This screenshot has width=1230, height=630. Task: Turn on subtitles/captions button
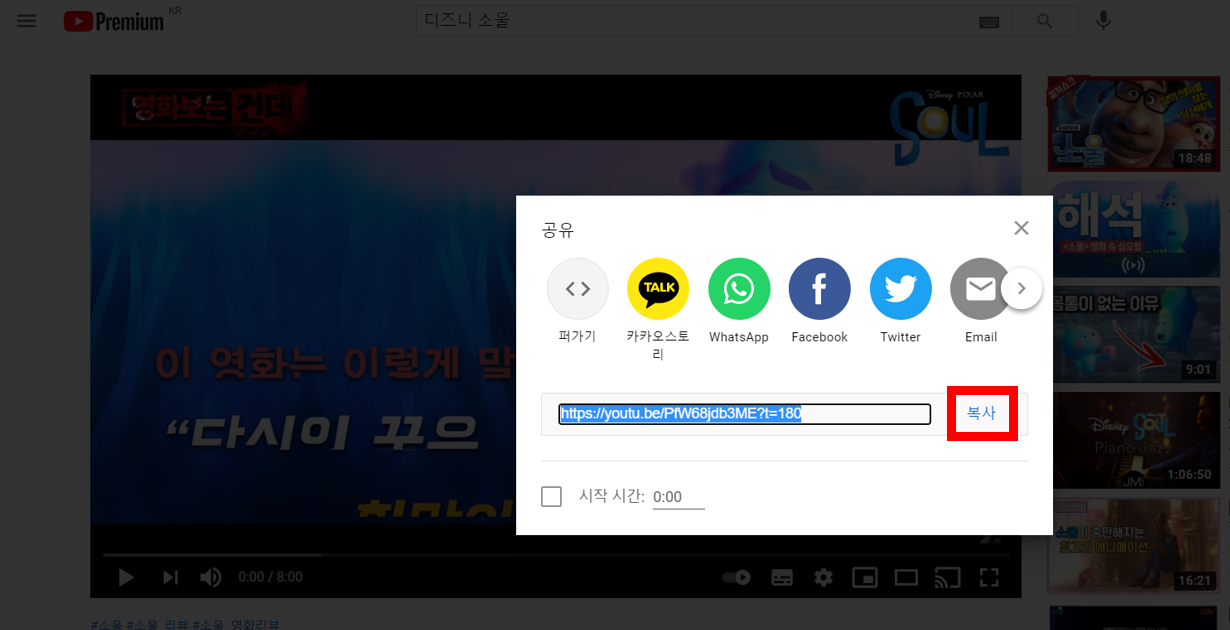(782, 577)
